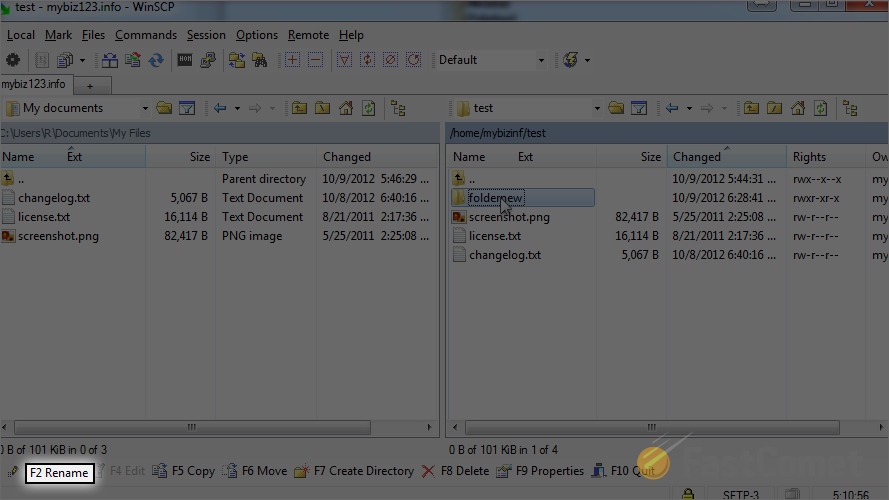Click local panel horizontal scrollbar
This screenshot has height=500, width=889.
[x=192, y=427]
